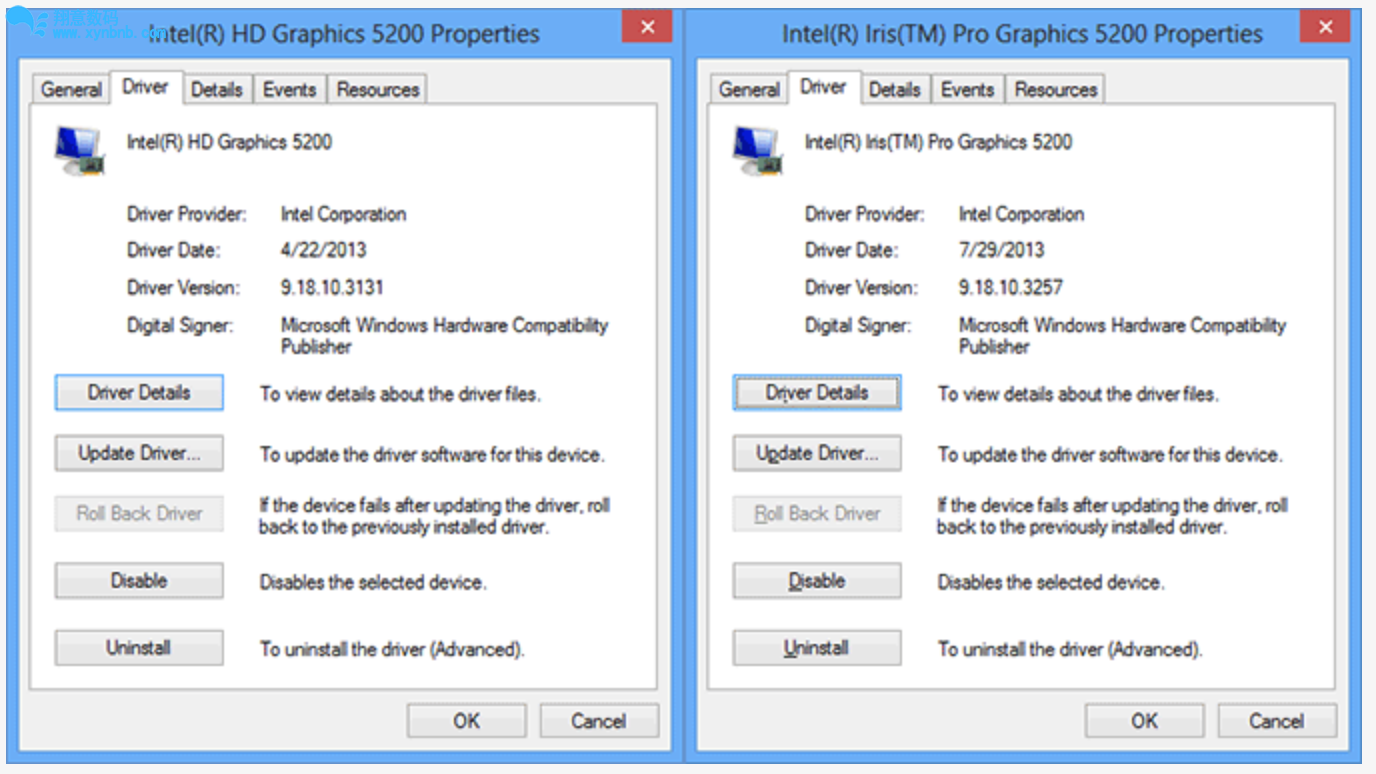
Task: Open General tab in HD Graphics 5200 window
Action: point(71,89)
